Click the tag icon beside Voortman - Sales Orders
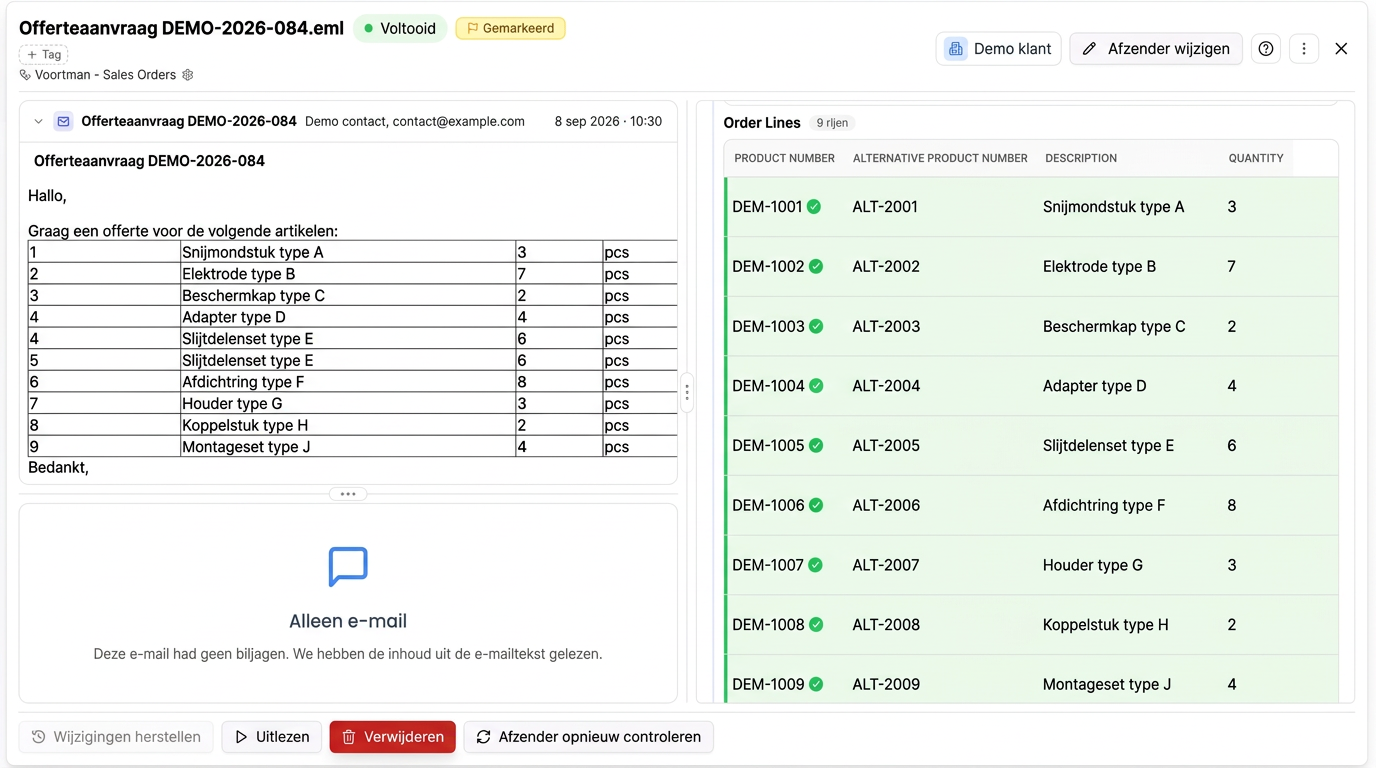The height and width of the screenshot is (768, 1376). click(x=25, y=75)
